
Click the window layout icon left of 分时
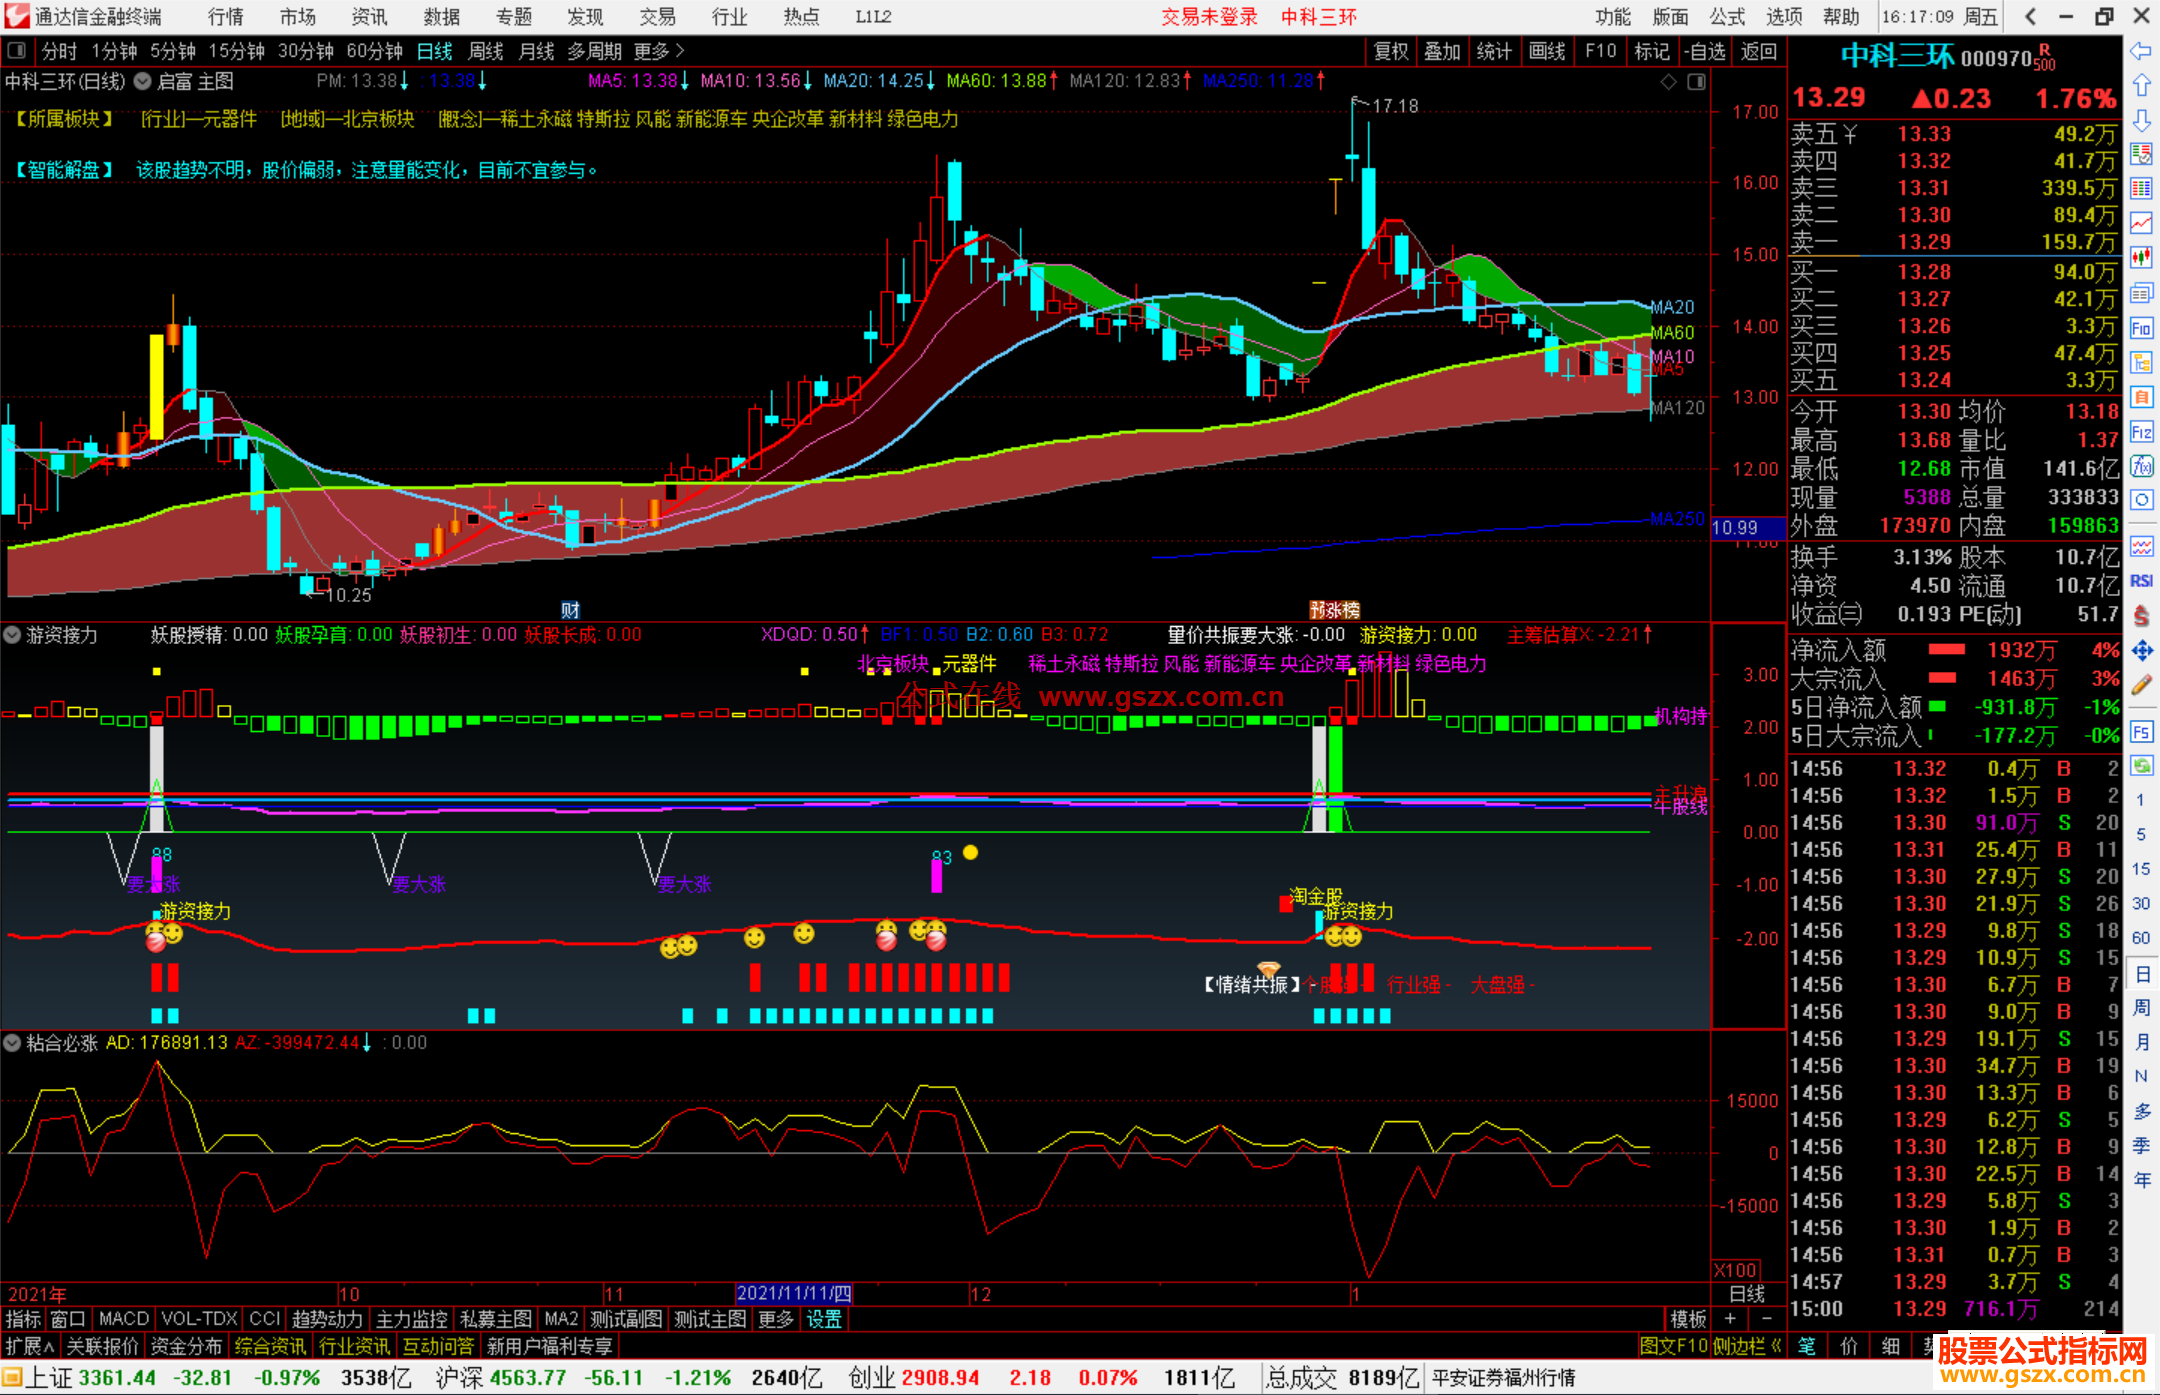tap(17, 50)
